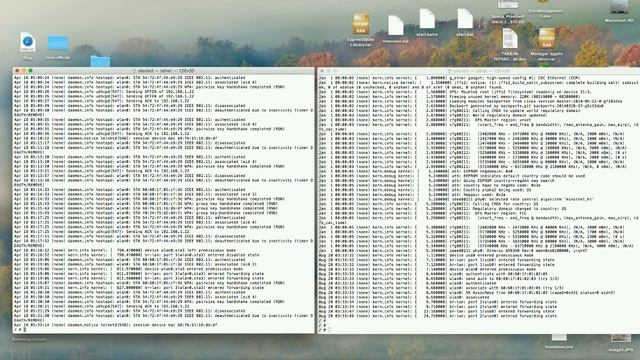Screen dimensions: 640x360
Task: Click 'device wlan0.sta3 left promiscuous mode' line
Action: [125, 250]
